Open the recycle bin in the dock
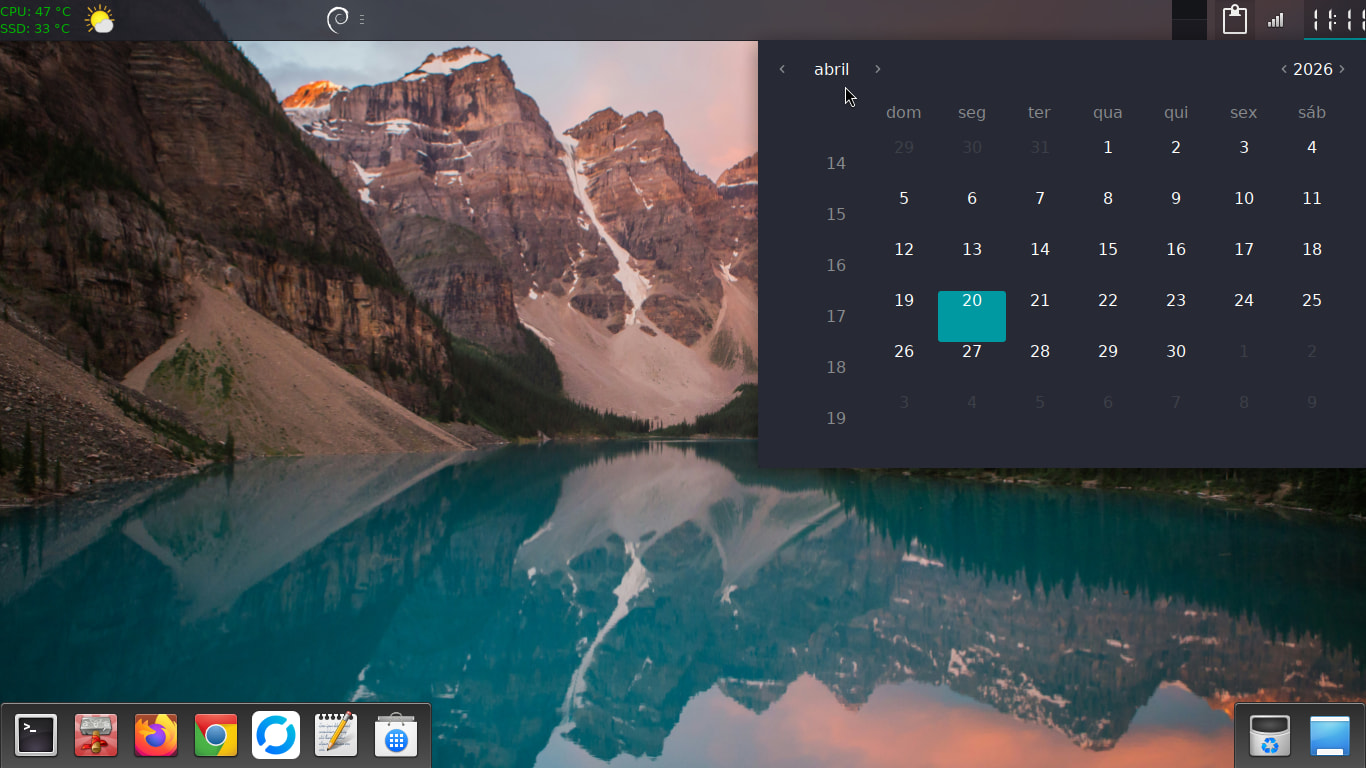 [1270, 736]
